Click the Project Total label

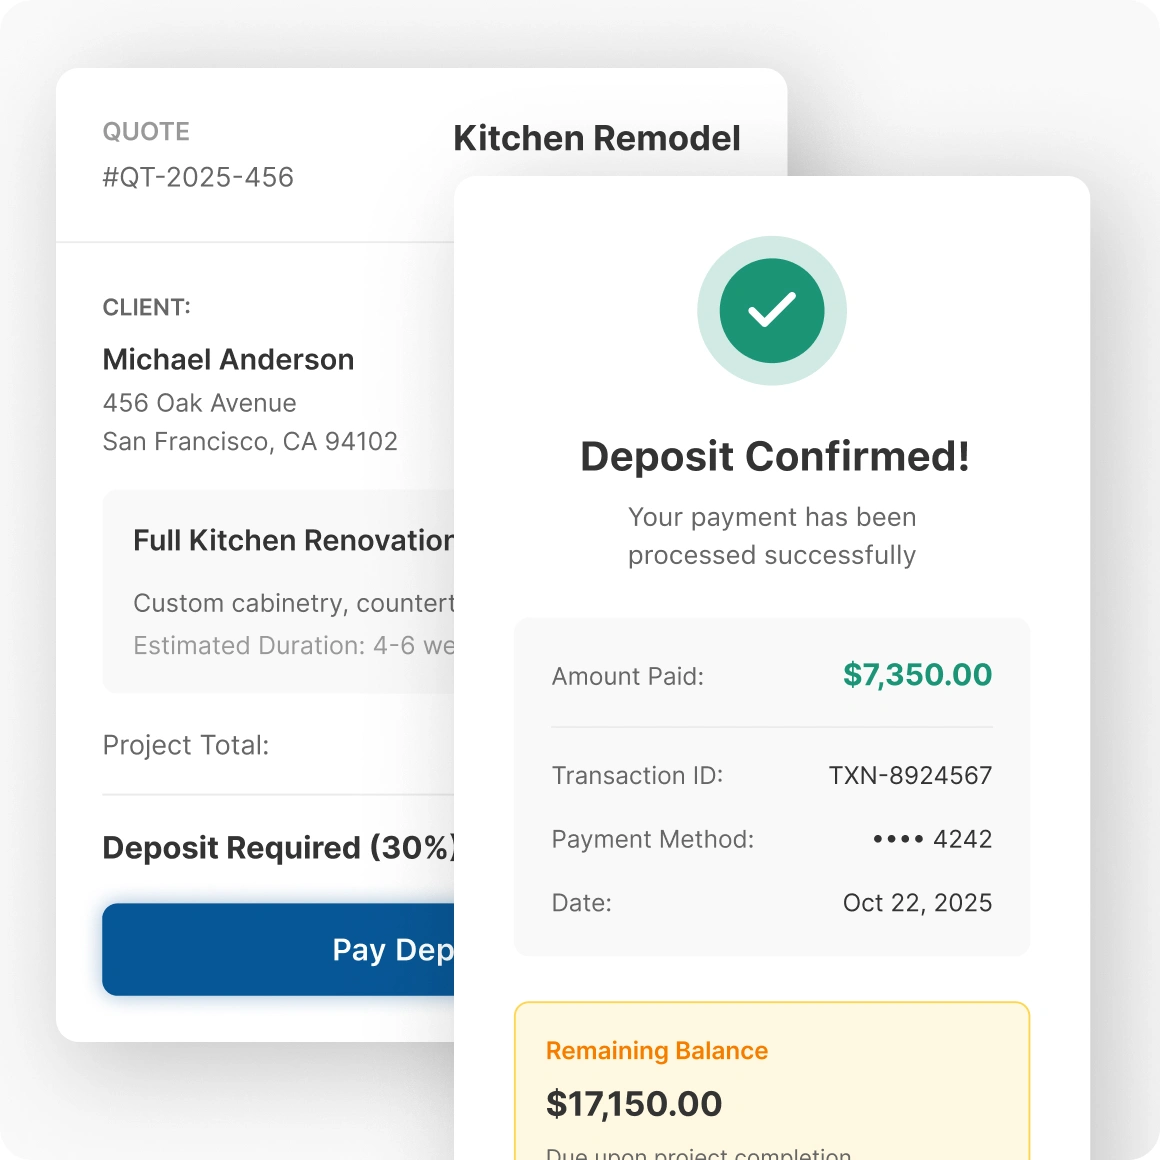click(x=186, y=746)
